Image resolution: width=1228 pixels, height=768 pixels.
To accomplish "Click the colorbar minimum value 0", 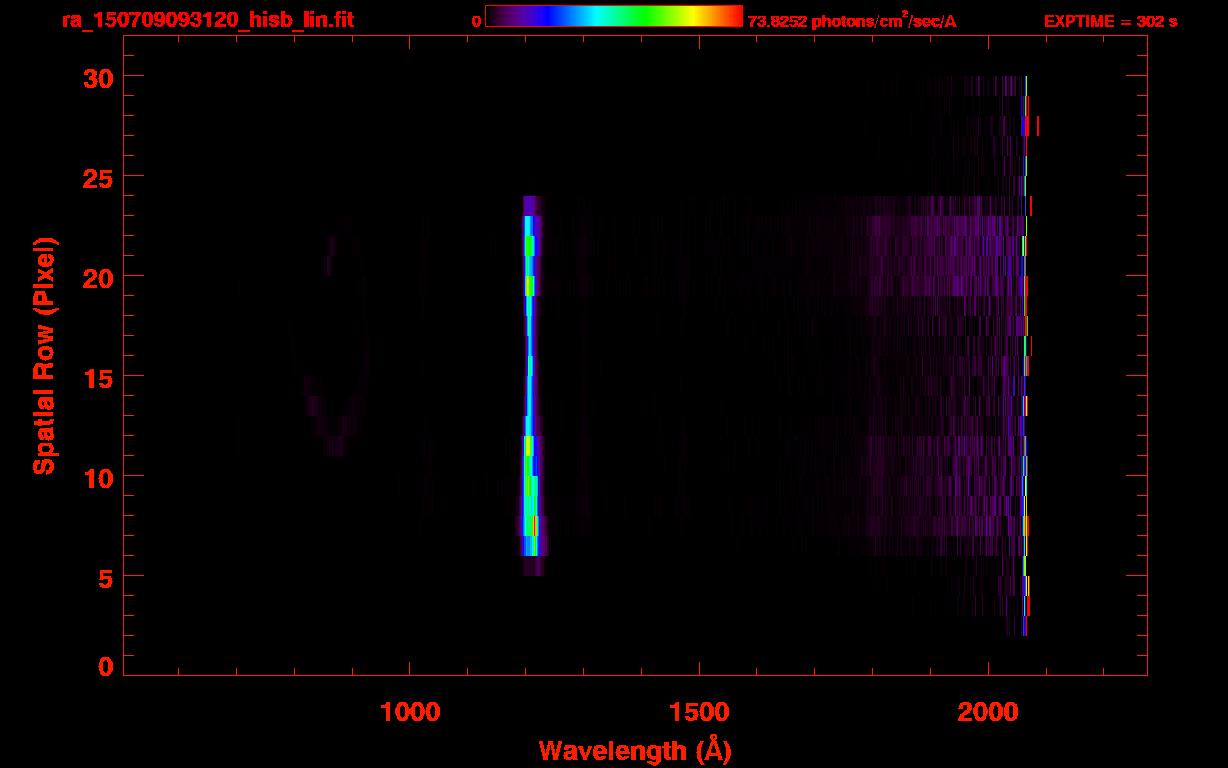I will (476, 21).
